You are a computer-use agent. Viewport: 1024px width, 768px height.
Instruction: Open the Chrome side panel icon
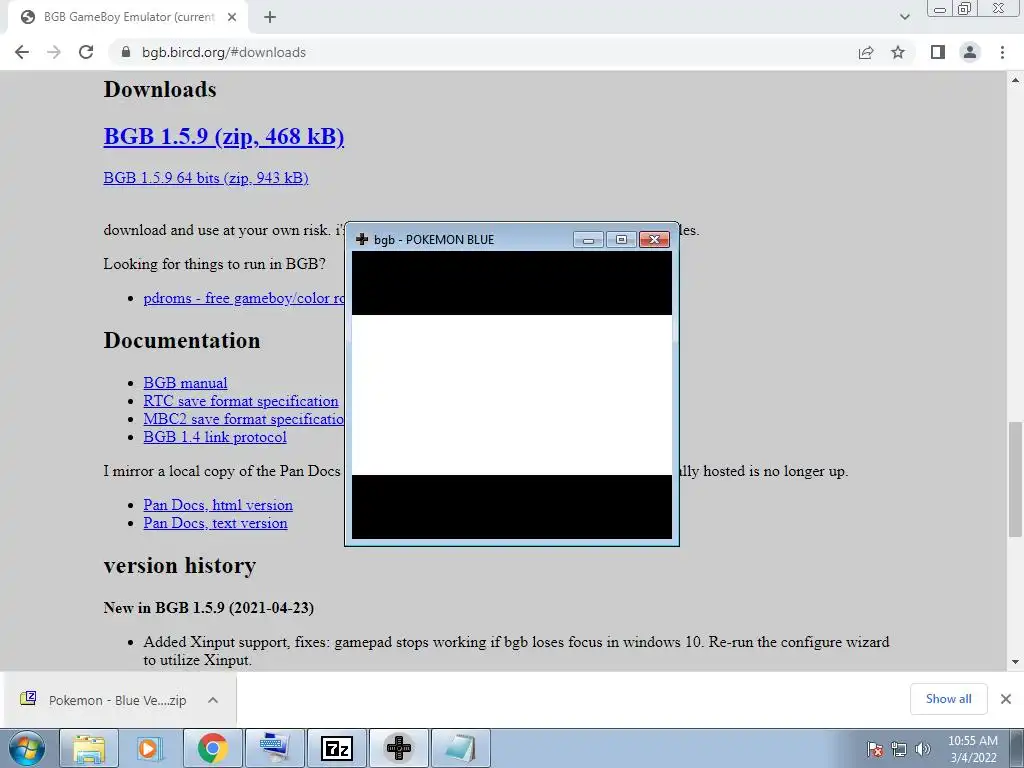[938, 52]
